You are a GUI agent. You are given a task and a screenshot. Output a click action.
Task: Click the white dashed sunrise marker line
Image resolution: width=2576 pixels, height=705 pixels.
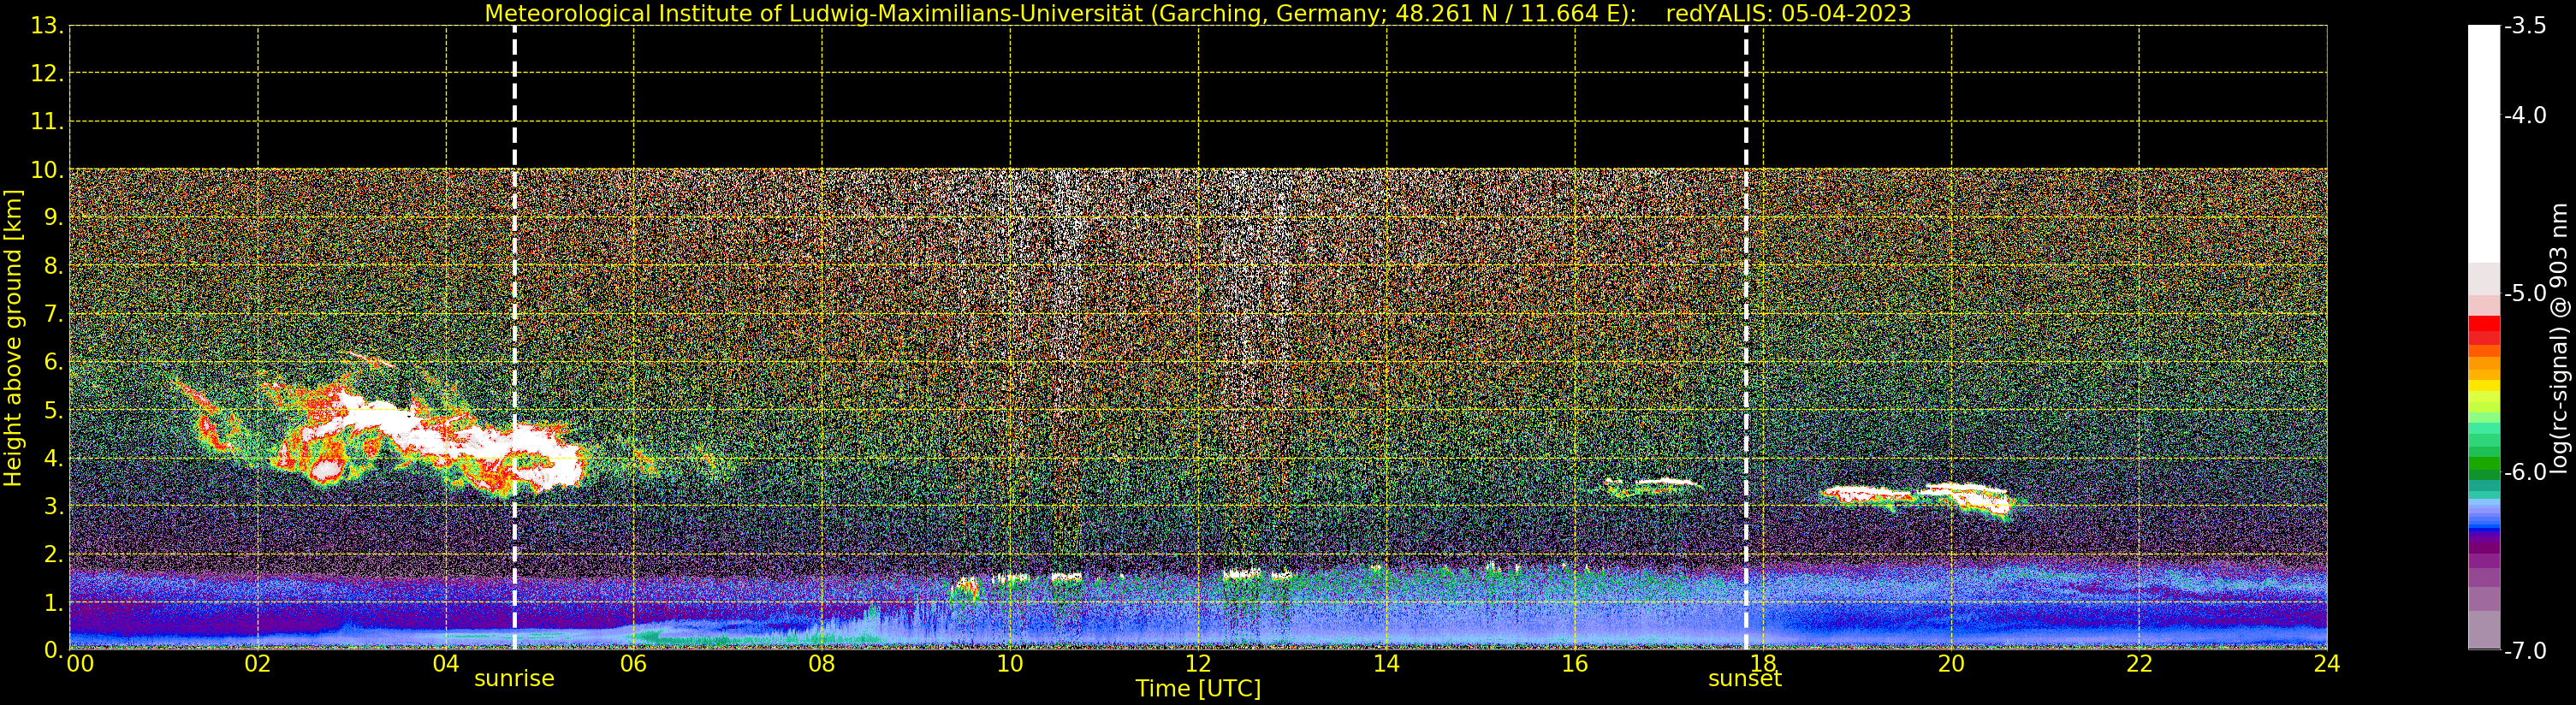515,338
